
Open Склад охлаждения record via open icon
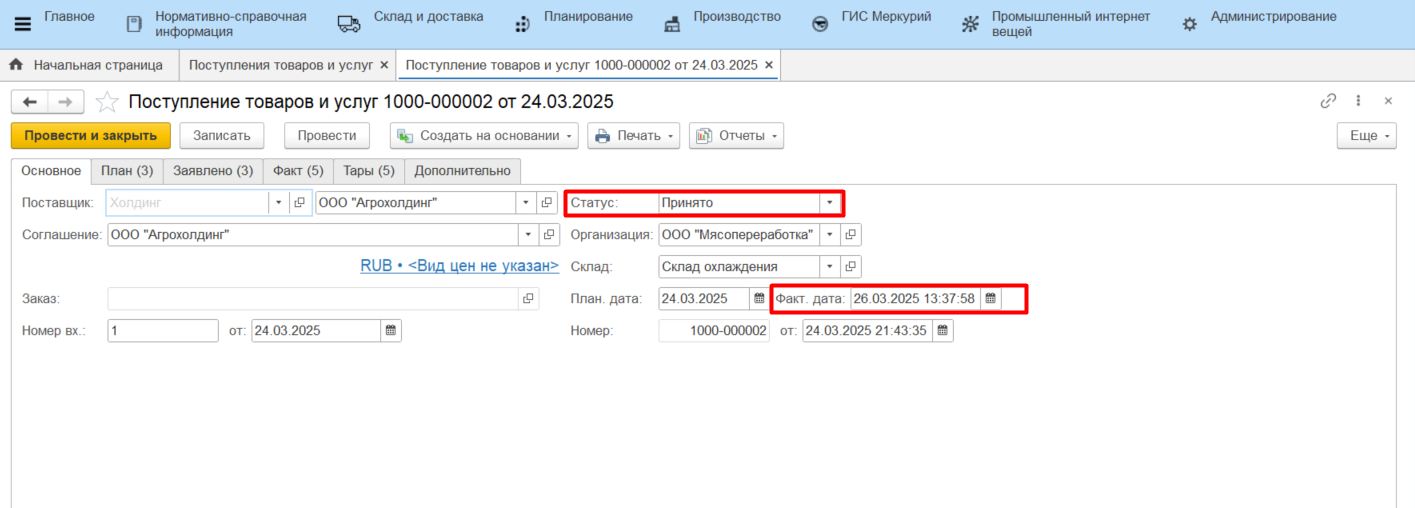tap(850, 267)
